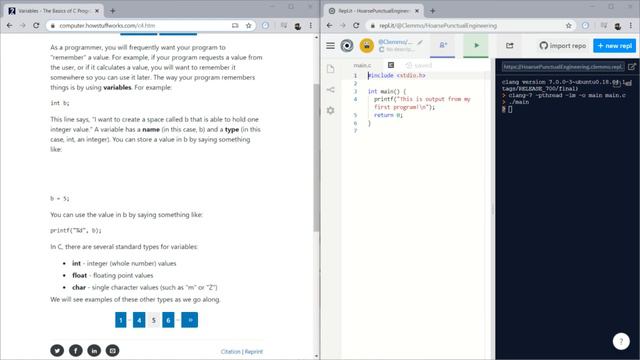The image size is (640, 360).
Task: Click the editor layout icon beside main.c
Action: [391, 65]
